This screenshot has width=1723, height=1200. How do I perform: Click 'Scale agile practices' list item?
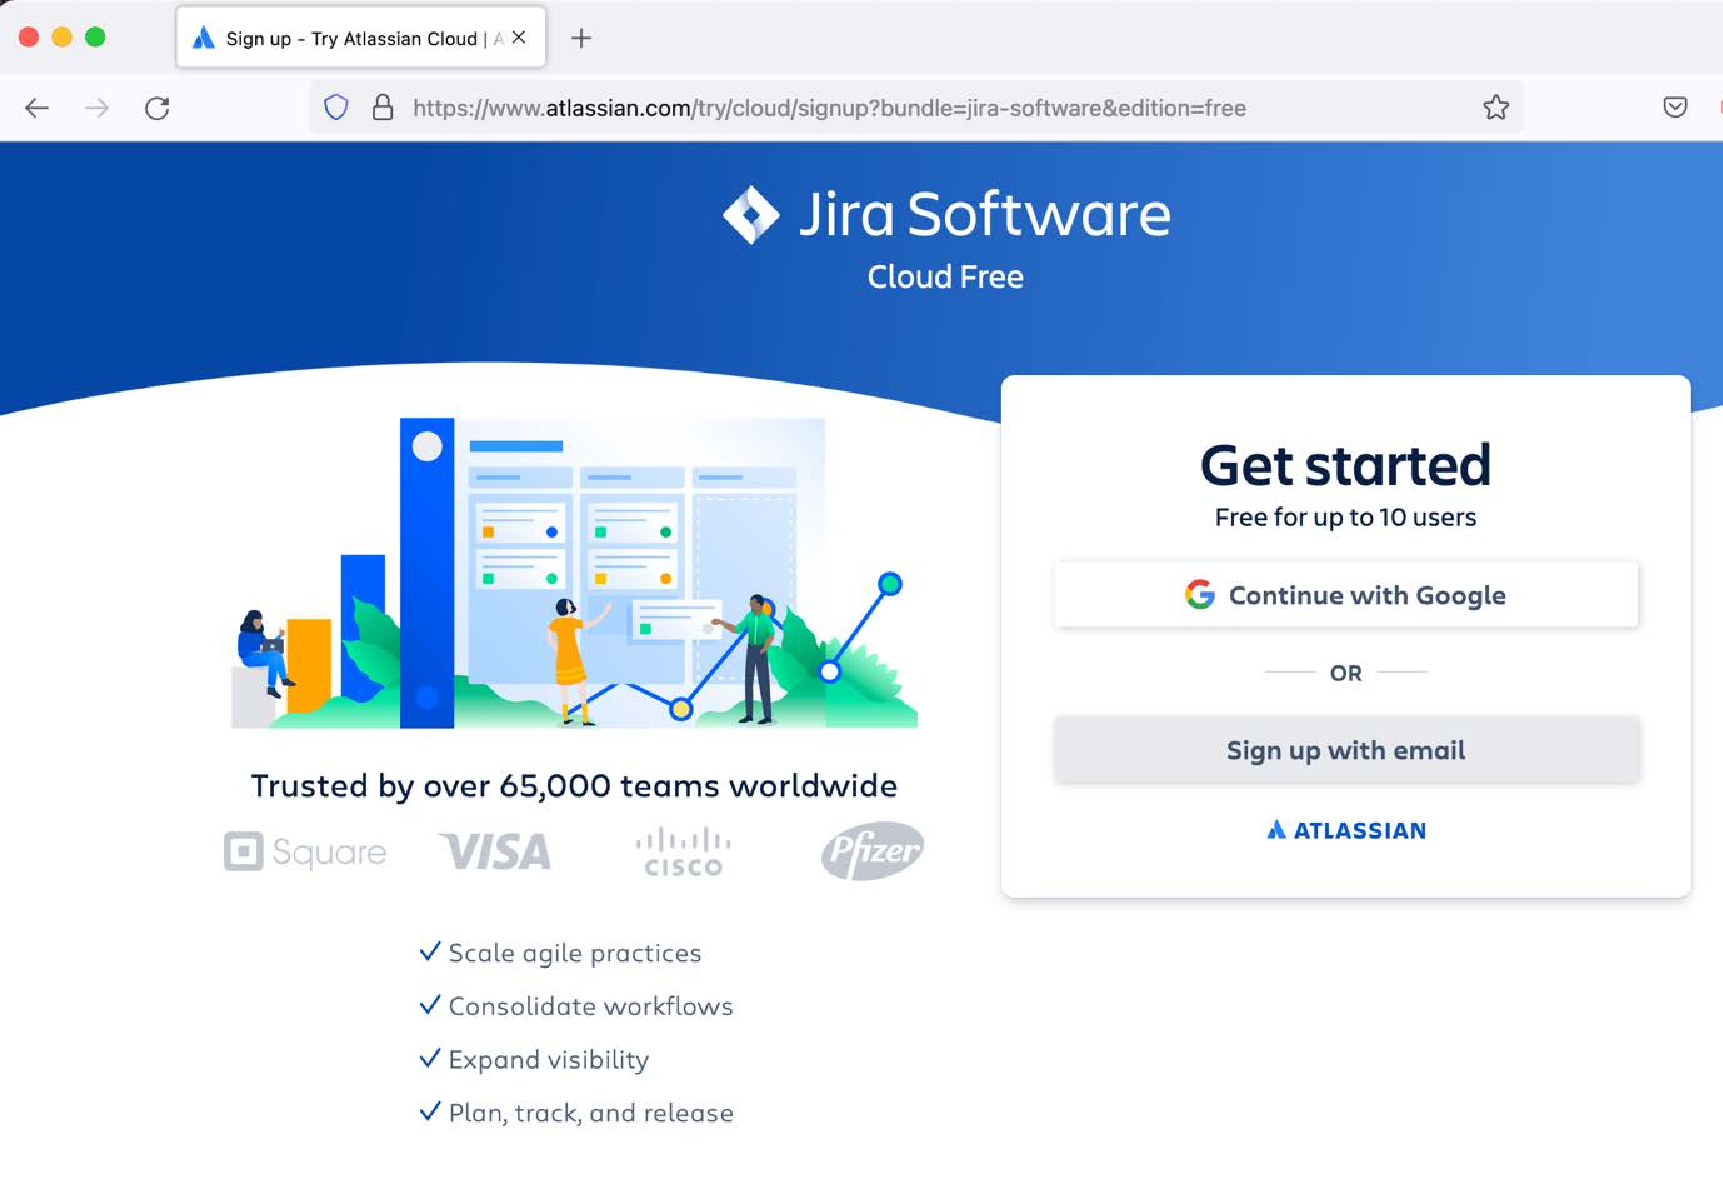[575, 953]
